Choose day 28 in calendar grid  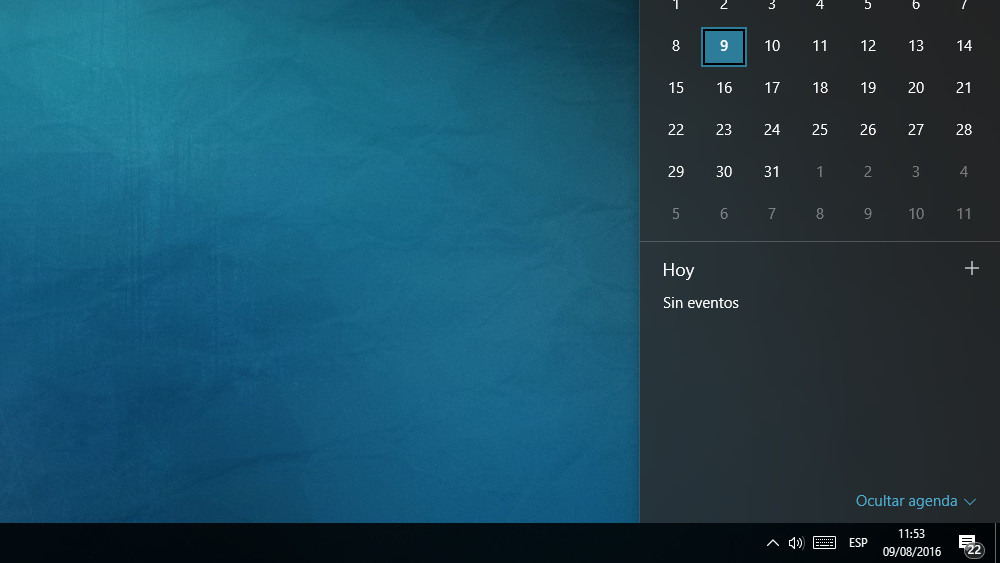click(x=964, y=130)
